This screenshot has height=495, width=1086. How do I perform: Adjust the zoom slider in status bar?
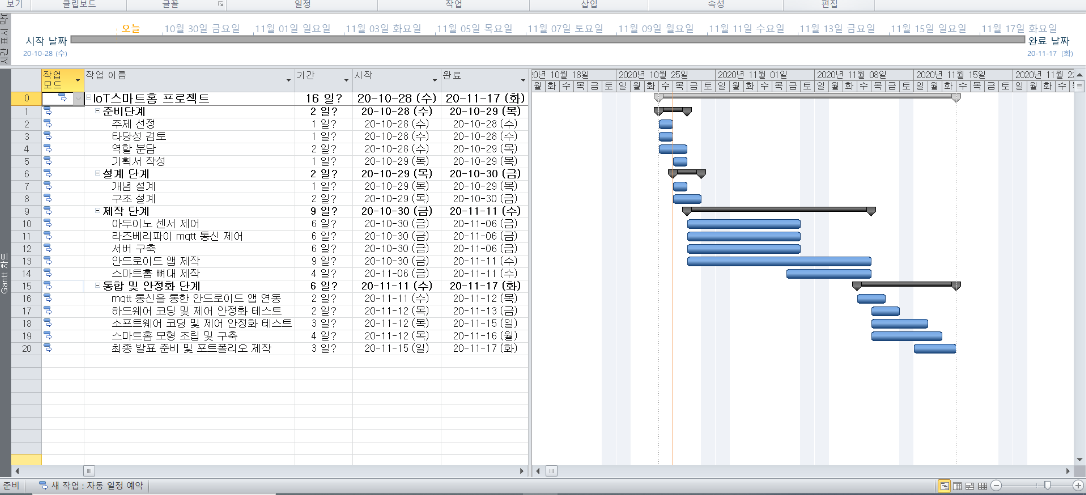tap(1049, 485)
